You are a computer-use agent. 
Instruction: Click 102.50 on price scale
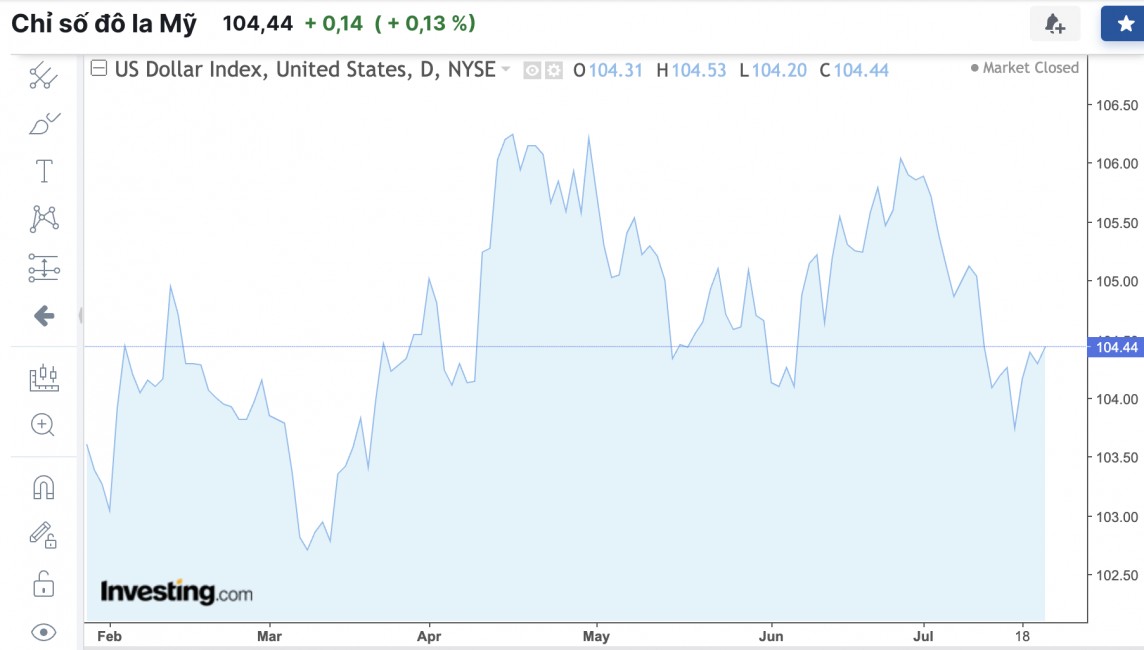[1116, 575]
